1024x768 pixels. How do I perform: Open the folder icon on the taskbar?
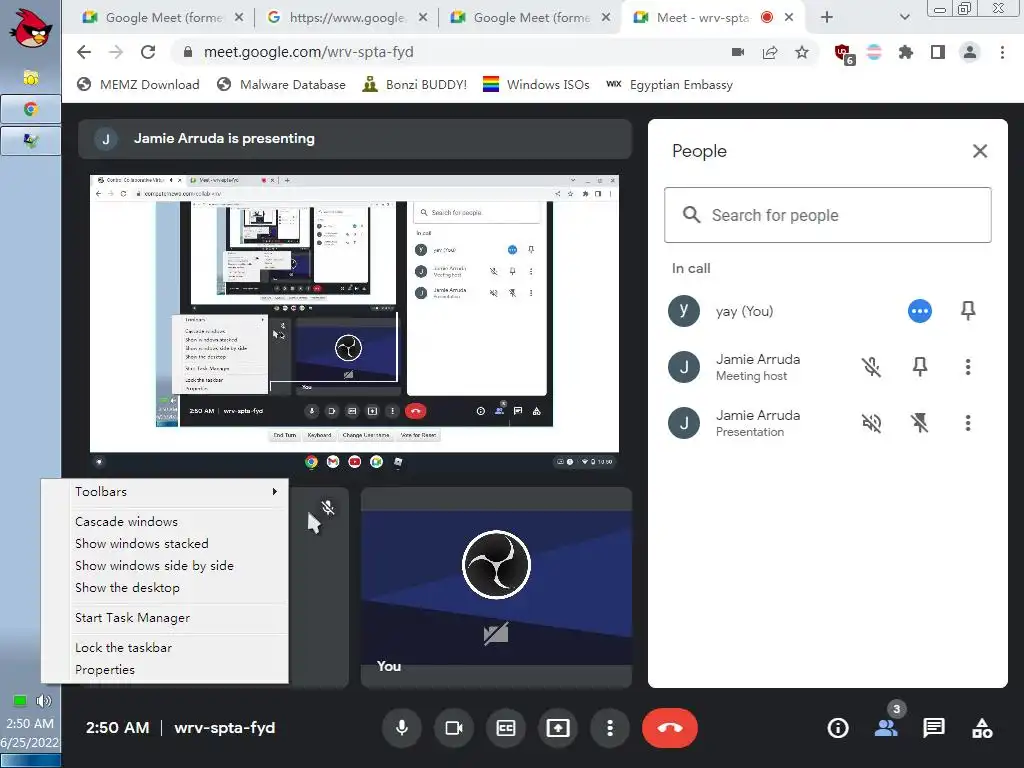click(31, 77)
